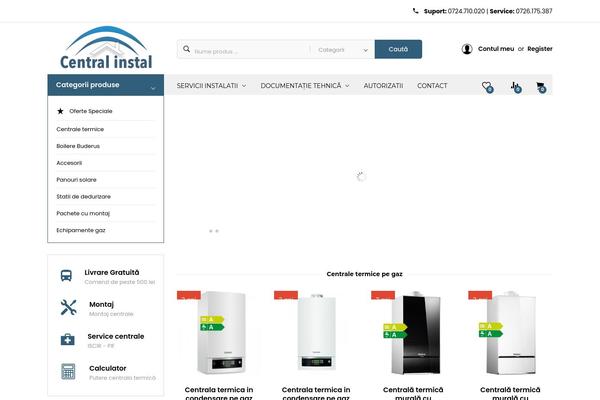Expand the SERVICII INSTALATII menu
The image size is (600, 400).
[211, 86]
